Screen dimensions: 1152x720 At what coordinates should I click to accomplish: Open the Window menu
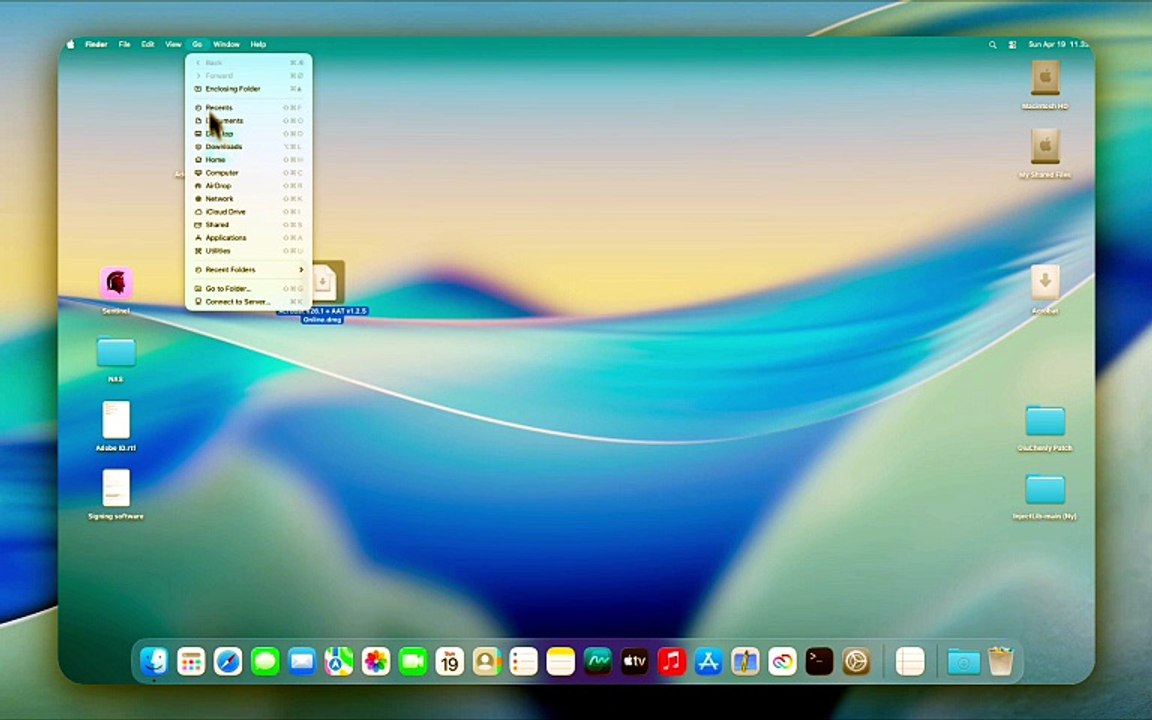pos(226,45)
